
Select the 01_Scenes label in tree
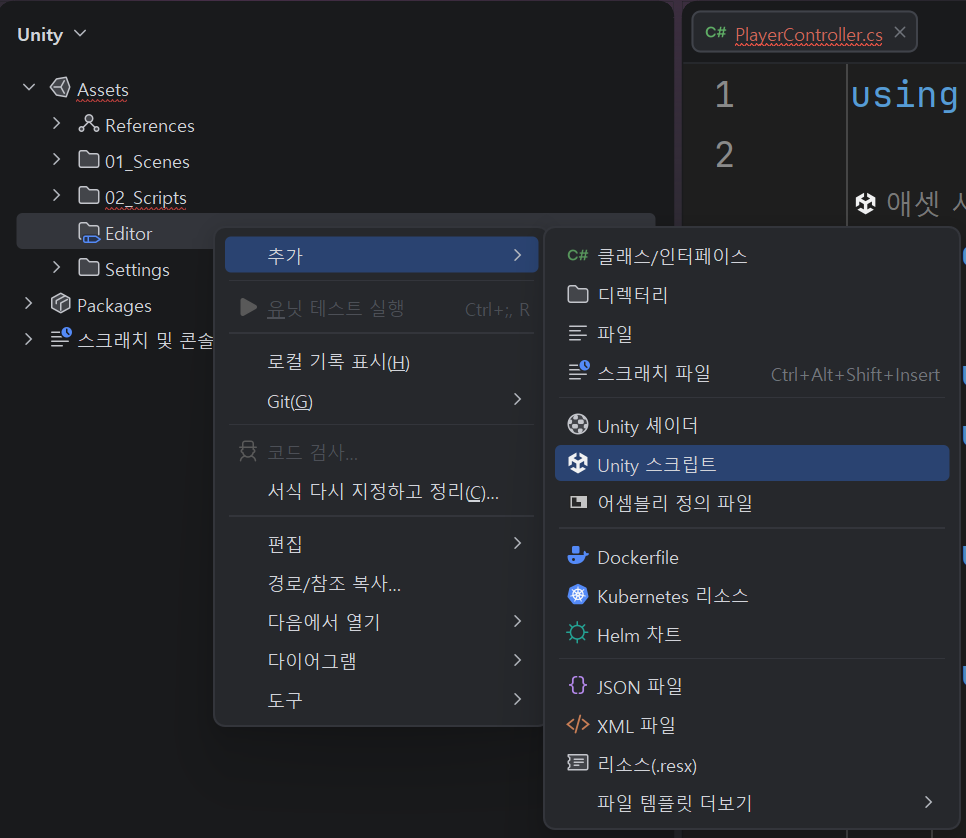click(x=147, y=162)
